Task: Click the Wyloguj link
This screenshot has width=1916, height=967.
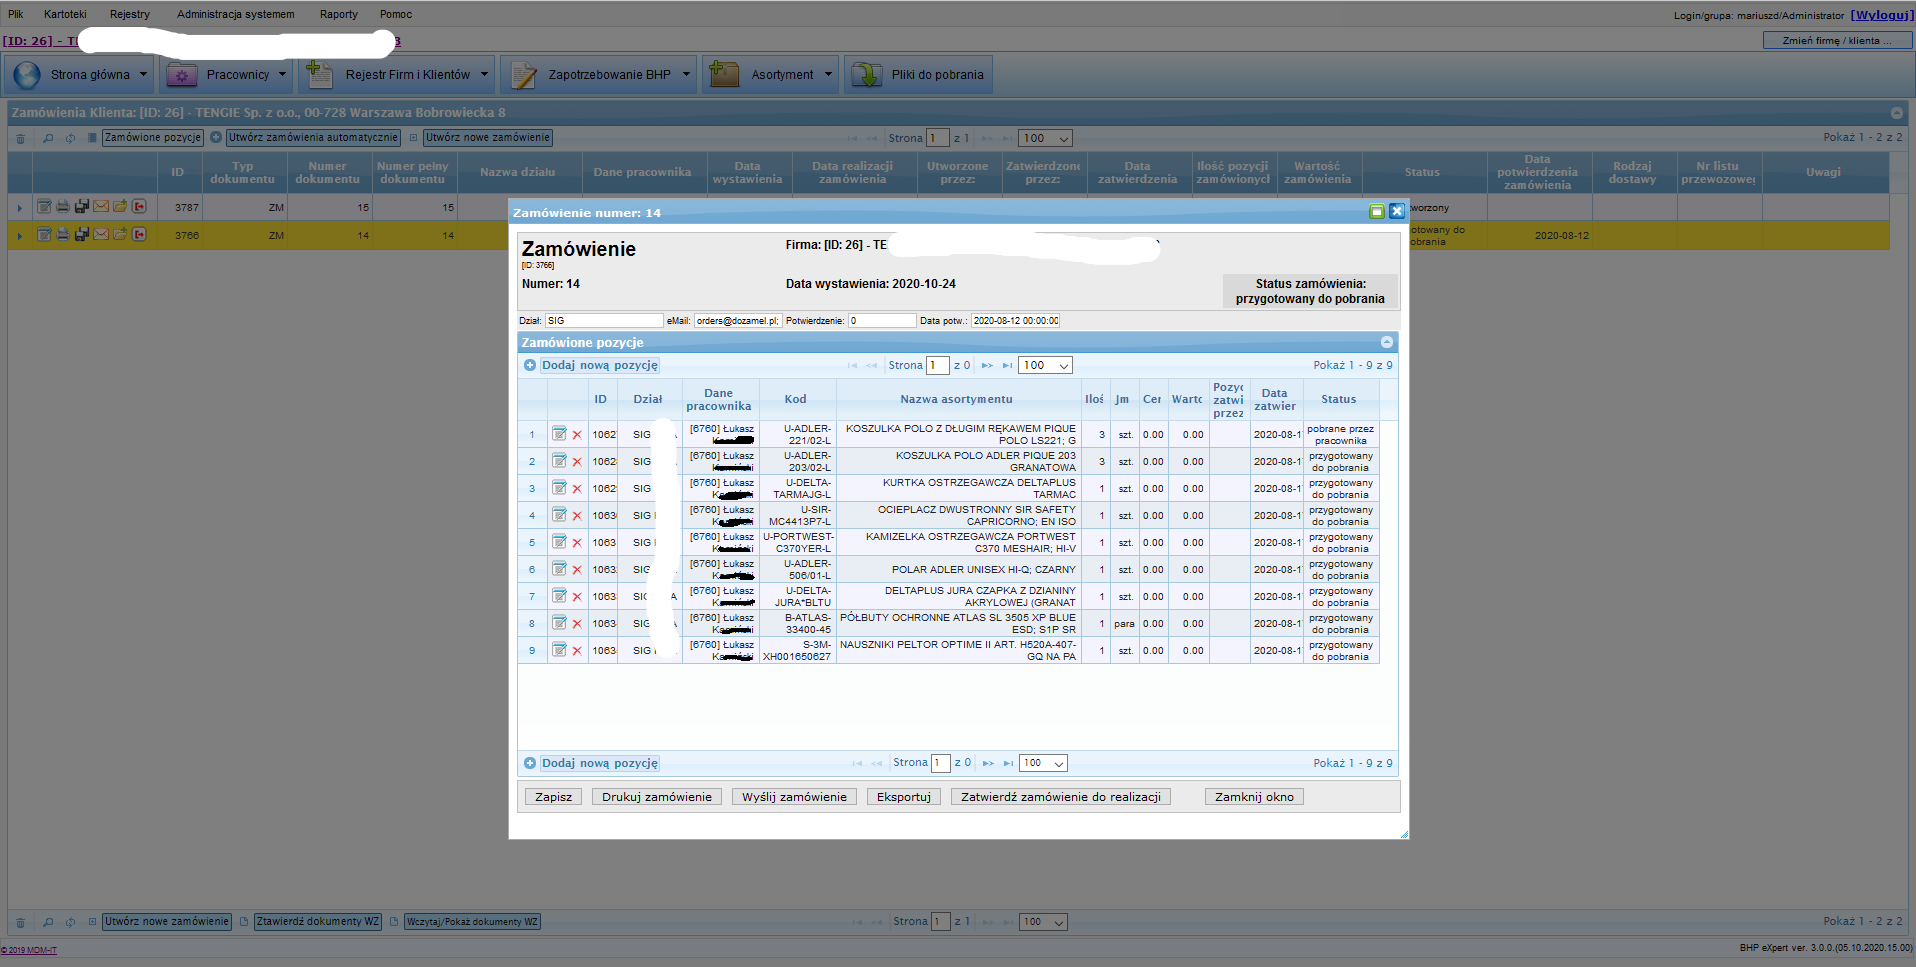Action: (x=1881, y=15)
